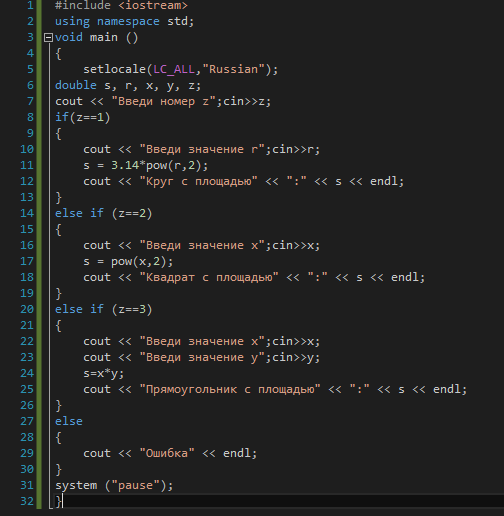The image size is (504, 516).
Task: Place cursor on the #include <iostream> line
Action: click(121, 5)
